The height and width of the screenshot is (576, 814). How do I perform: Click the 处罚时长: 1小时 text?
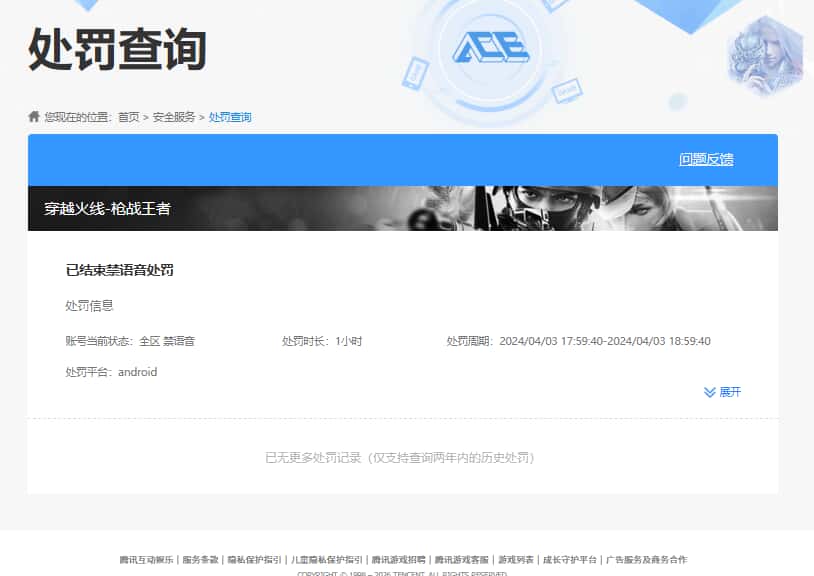tap(322, 341)
